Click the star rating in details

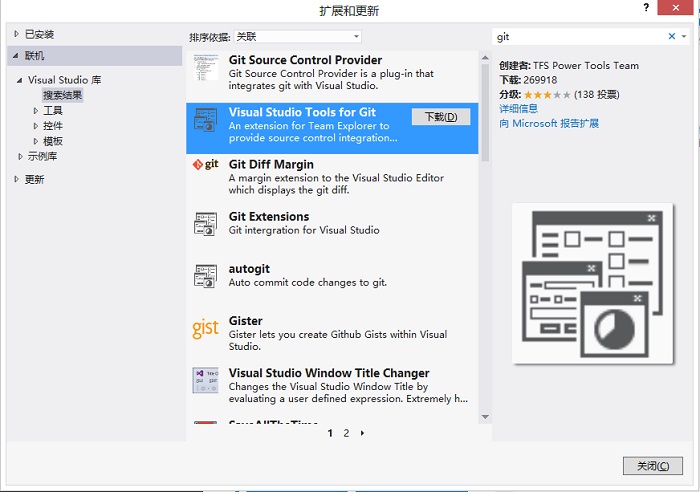pos(547,95)
